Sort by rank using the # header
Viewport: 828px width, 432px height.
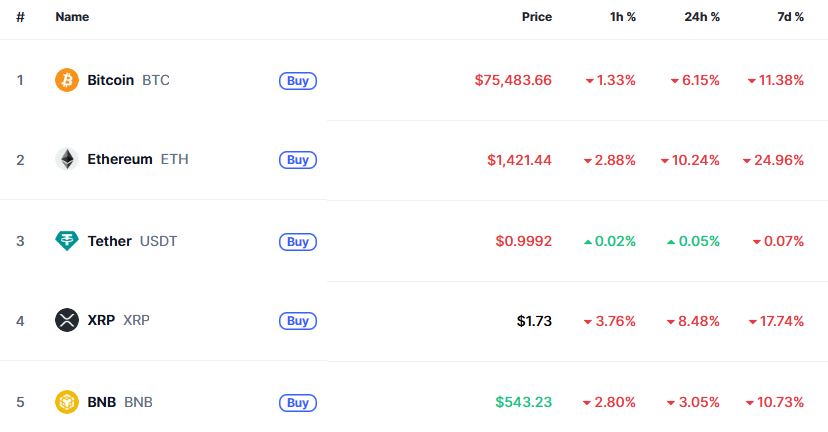[20, 17]
